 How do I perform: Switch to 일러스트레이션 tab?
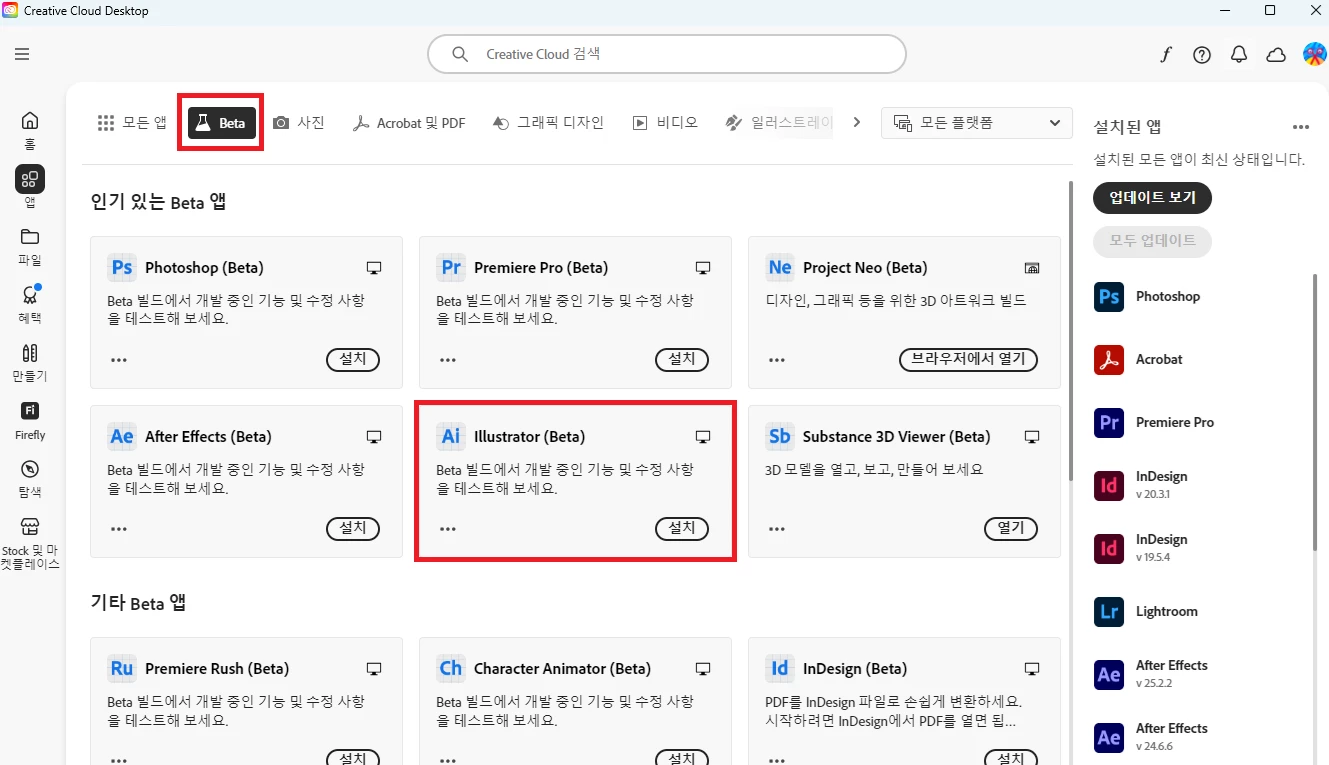[779, 123]
